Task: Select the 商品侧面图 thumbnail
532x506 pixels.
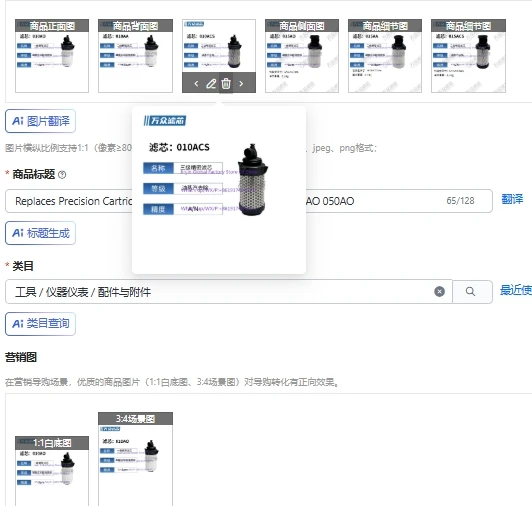Action: pyautogui.click(x=302, y=56)
